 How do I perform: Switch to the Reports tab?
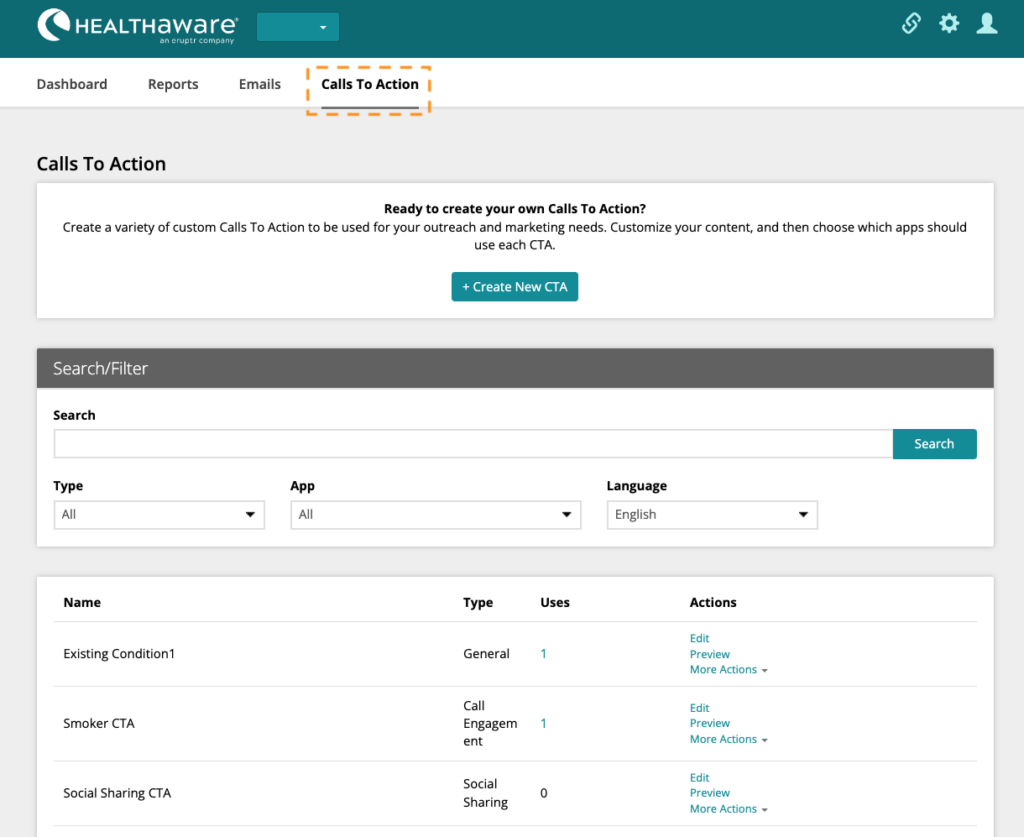pos(173,84)
